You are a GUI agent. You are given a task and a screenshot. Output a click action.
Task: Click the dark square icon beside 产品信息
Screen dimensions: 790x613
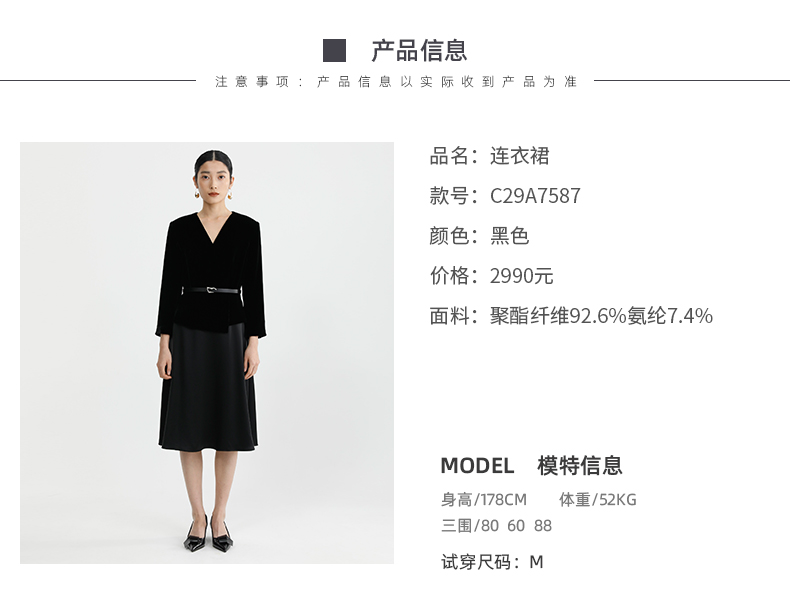[x=335, y=51]
